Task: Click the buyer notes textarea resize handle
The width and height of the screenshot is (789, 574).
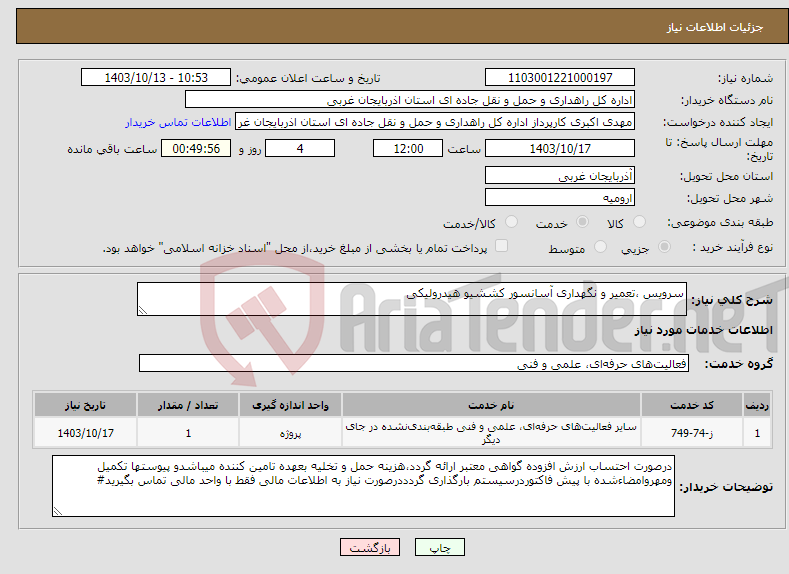Action: pyautogui.click(x=58, y=511)
